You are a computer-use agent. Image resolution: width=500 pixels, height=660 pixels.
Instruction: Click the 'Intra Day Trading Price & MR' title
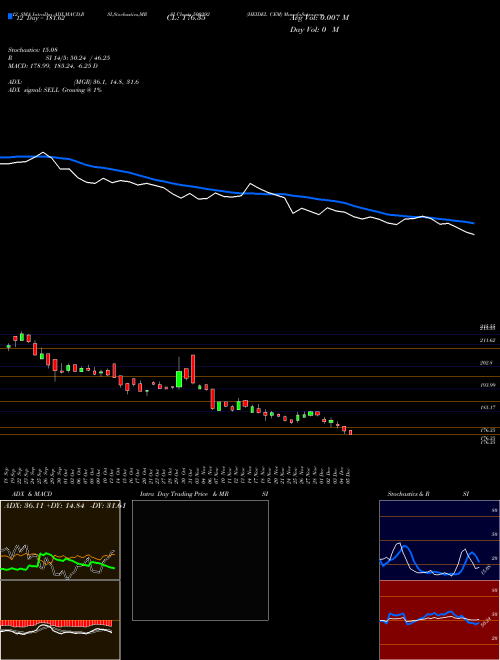click(184, 494)
